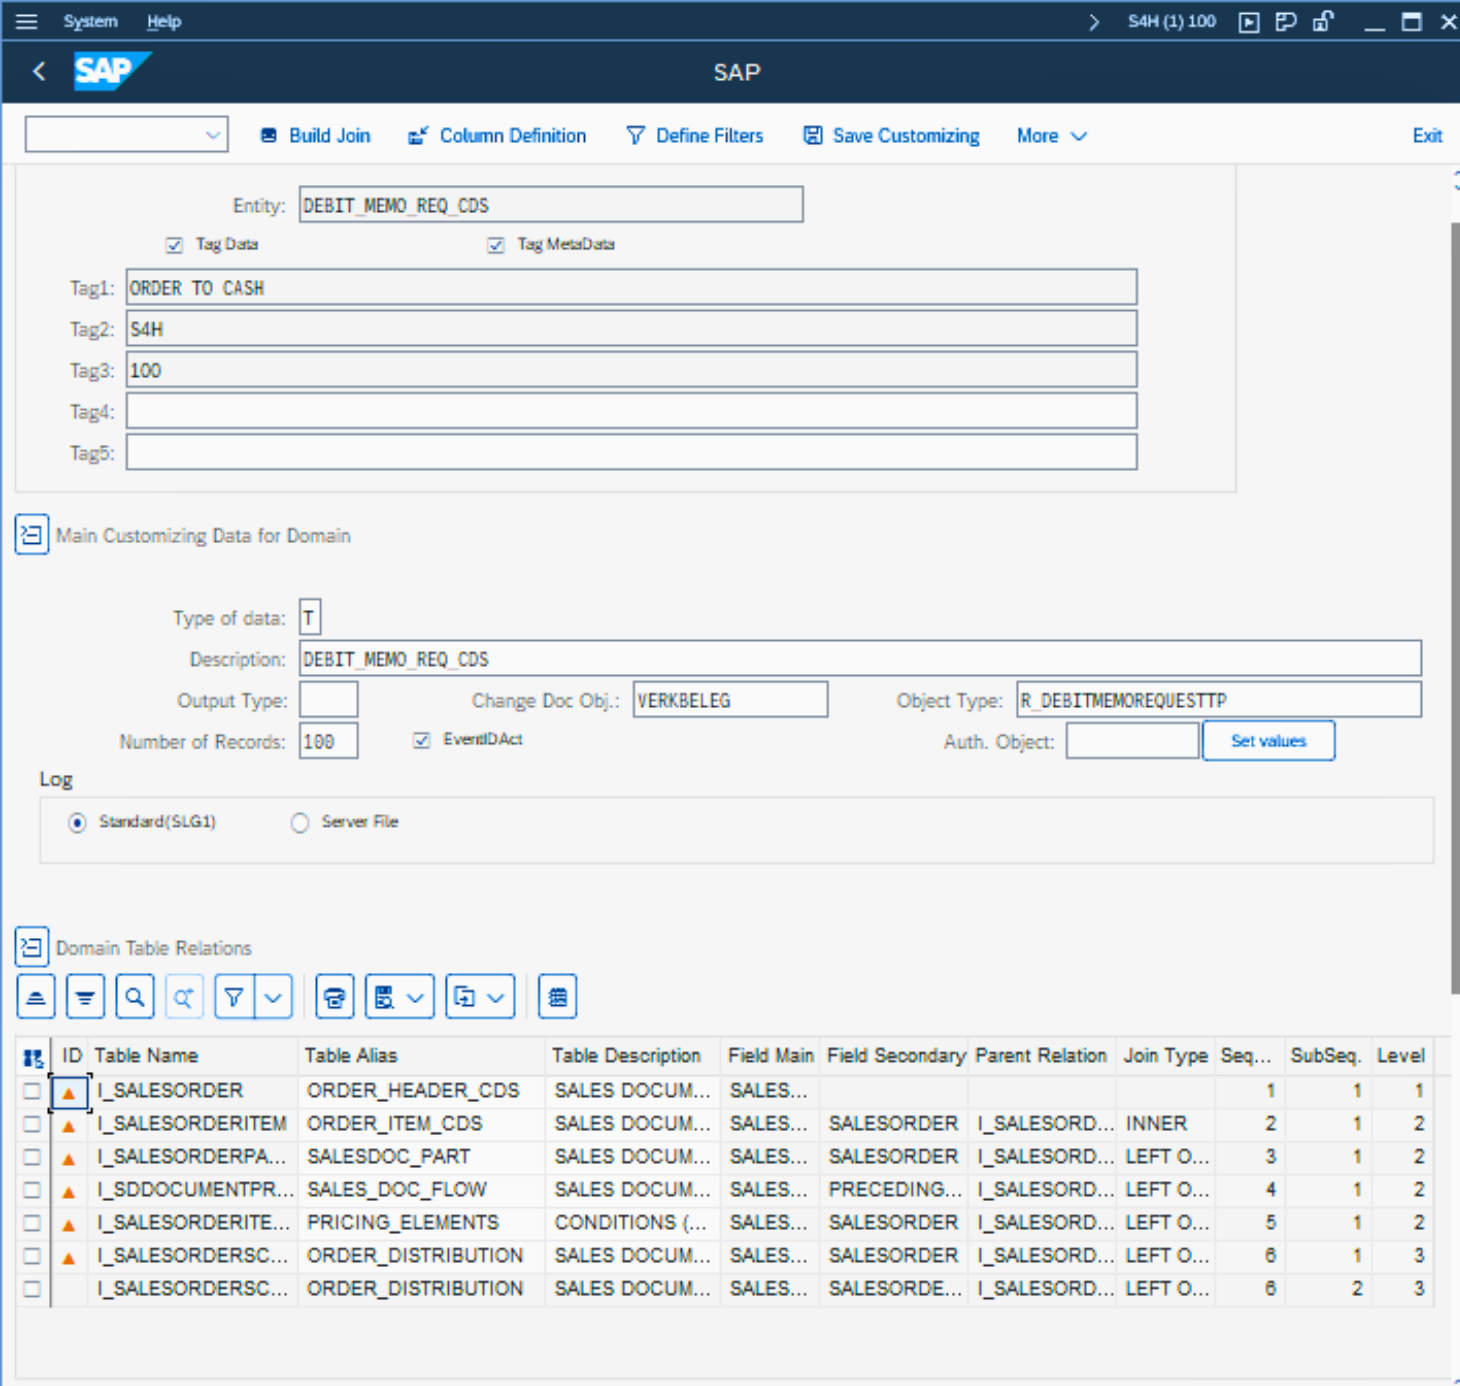Collapse the Domain Table Relations section icon
Viewport: 1460px width, 1386px height.
31,947
